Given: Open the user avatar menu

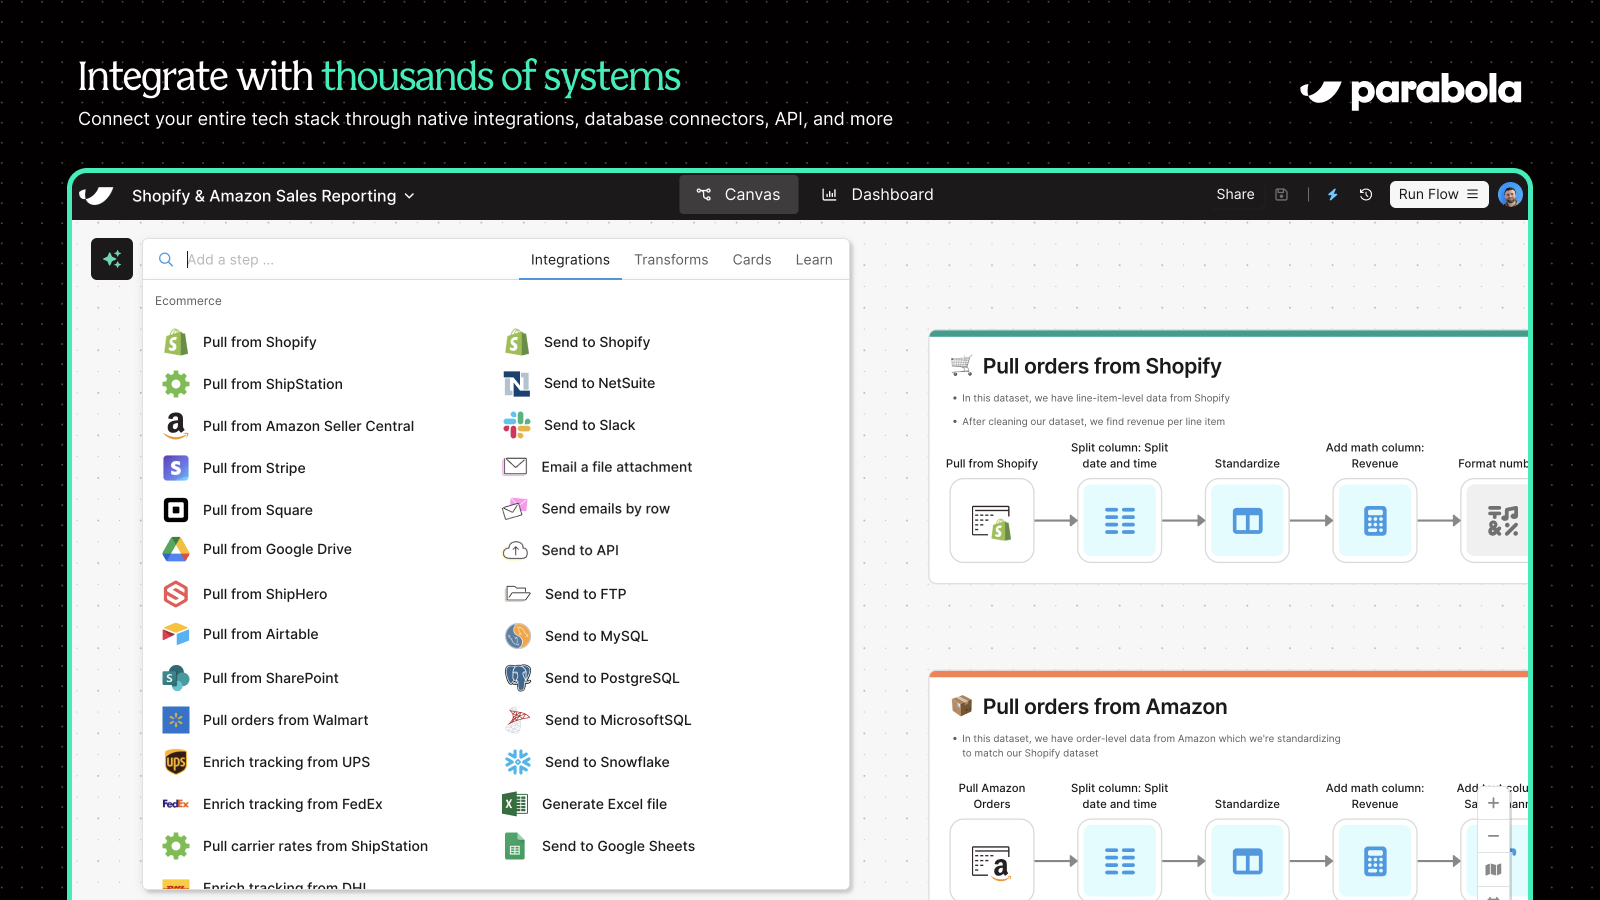Looking at the screenshot, I should pyautogui.click(x=1510, y=195).
